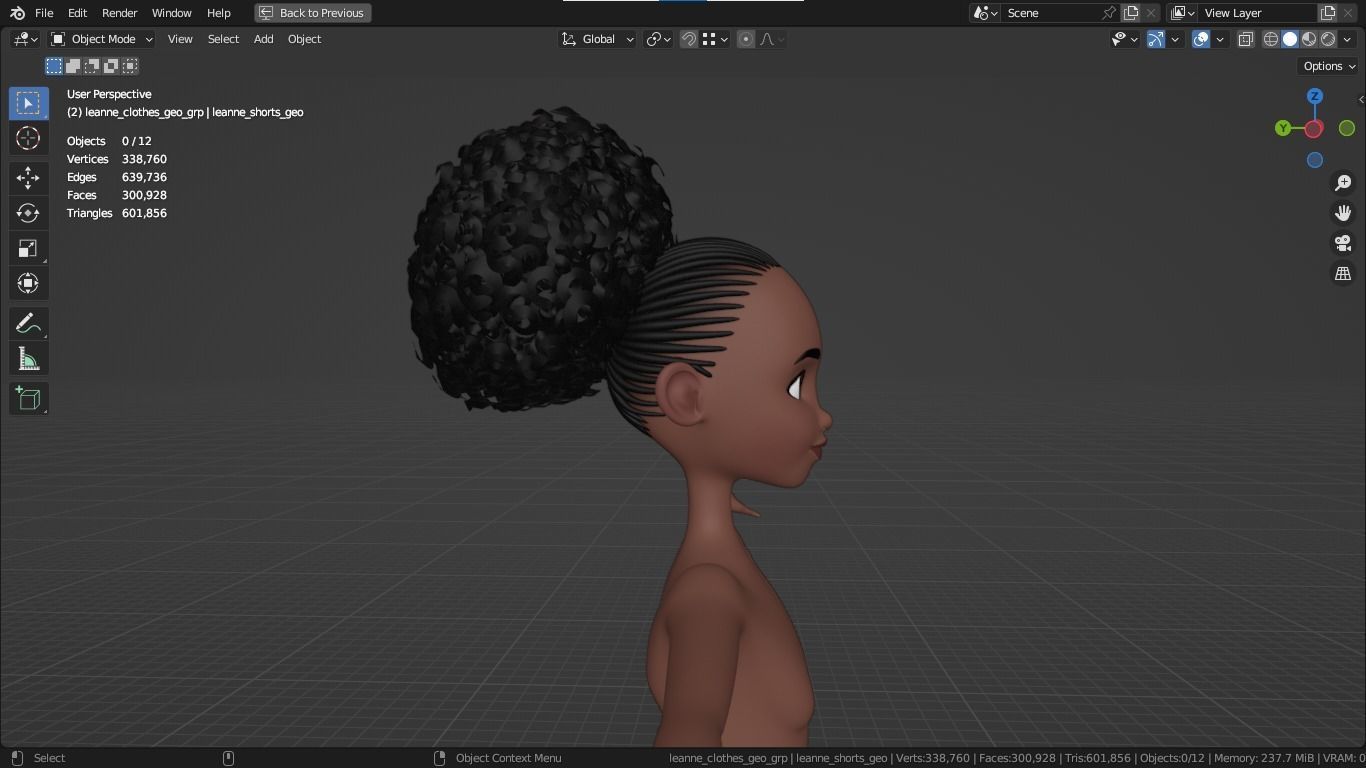
Task: Open the Window menu
Action: tap(171, 13)
